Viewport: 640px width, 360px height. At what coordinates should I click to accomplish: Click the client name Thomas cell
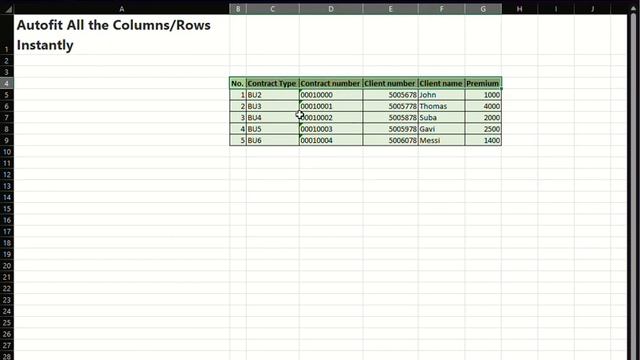click(x=442, y=106)
